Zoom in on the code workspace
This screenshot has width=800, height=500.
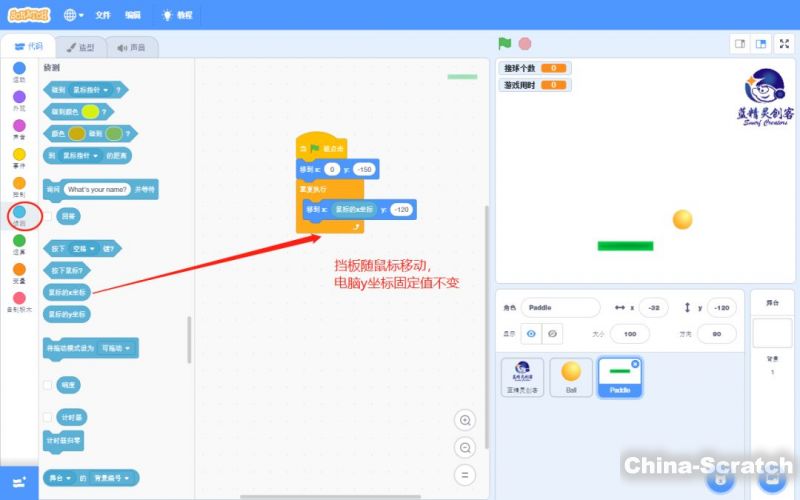pos(464,420)
